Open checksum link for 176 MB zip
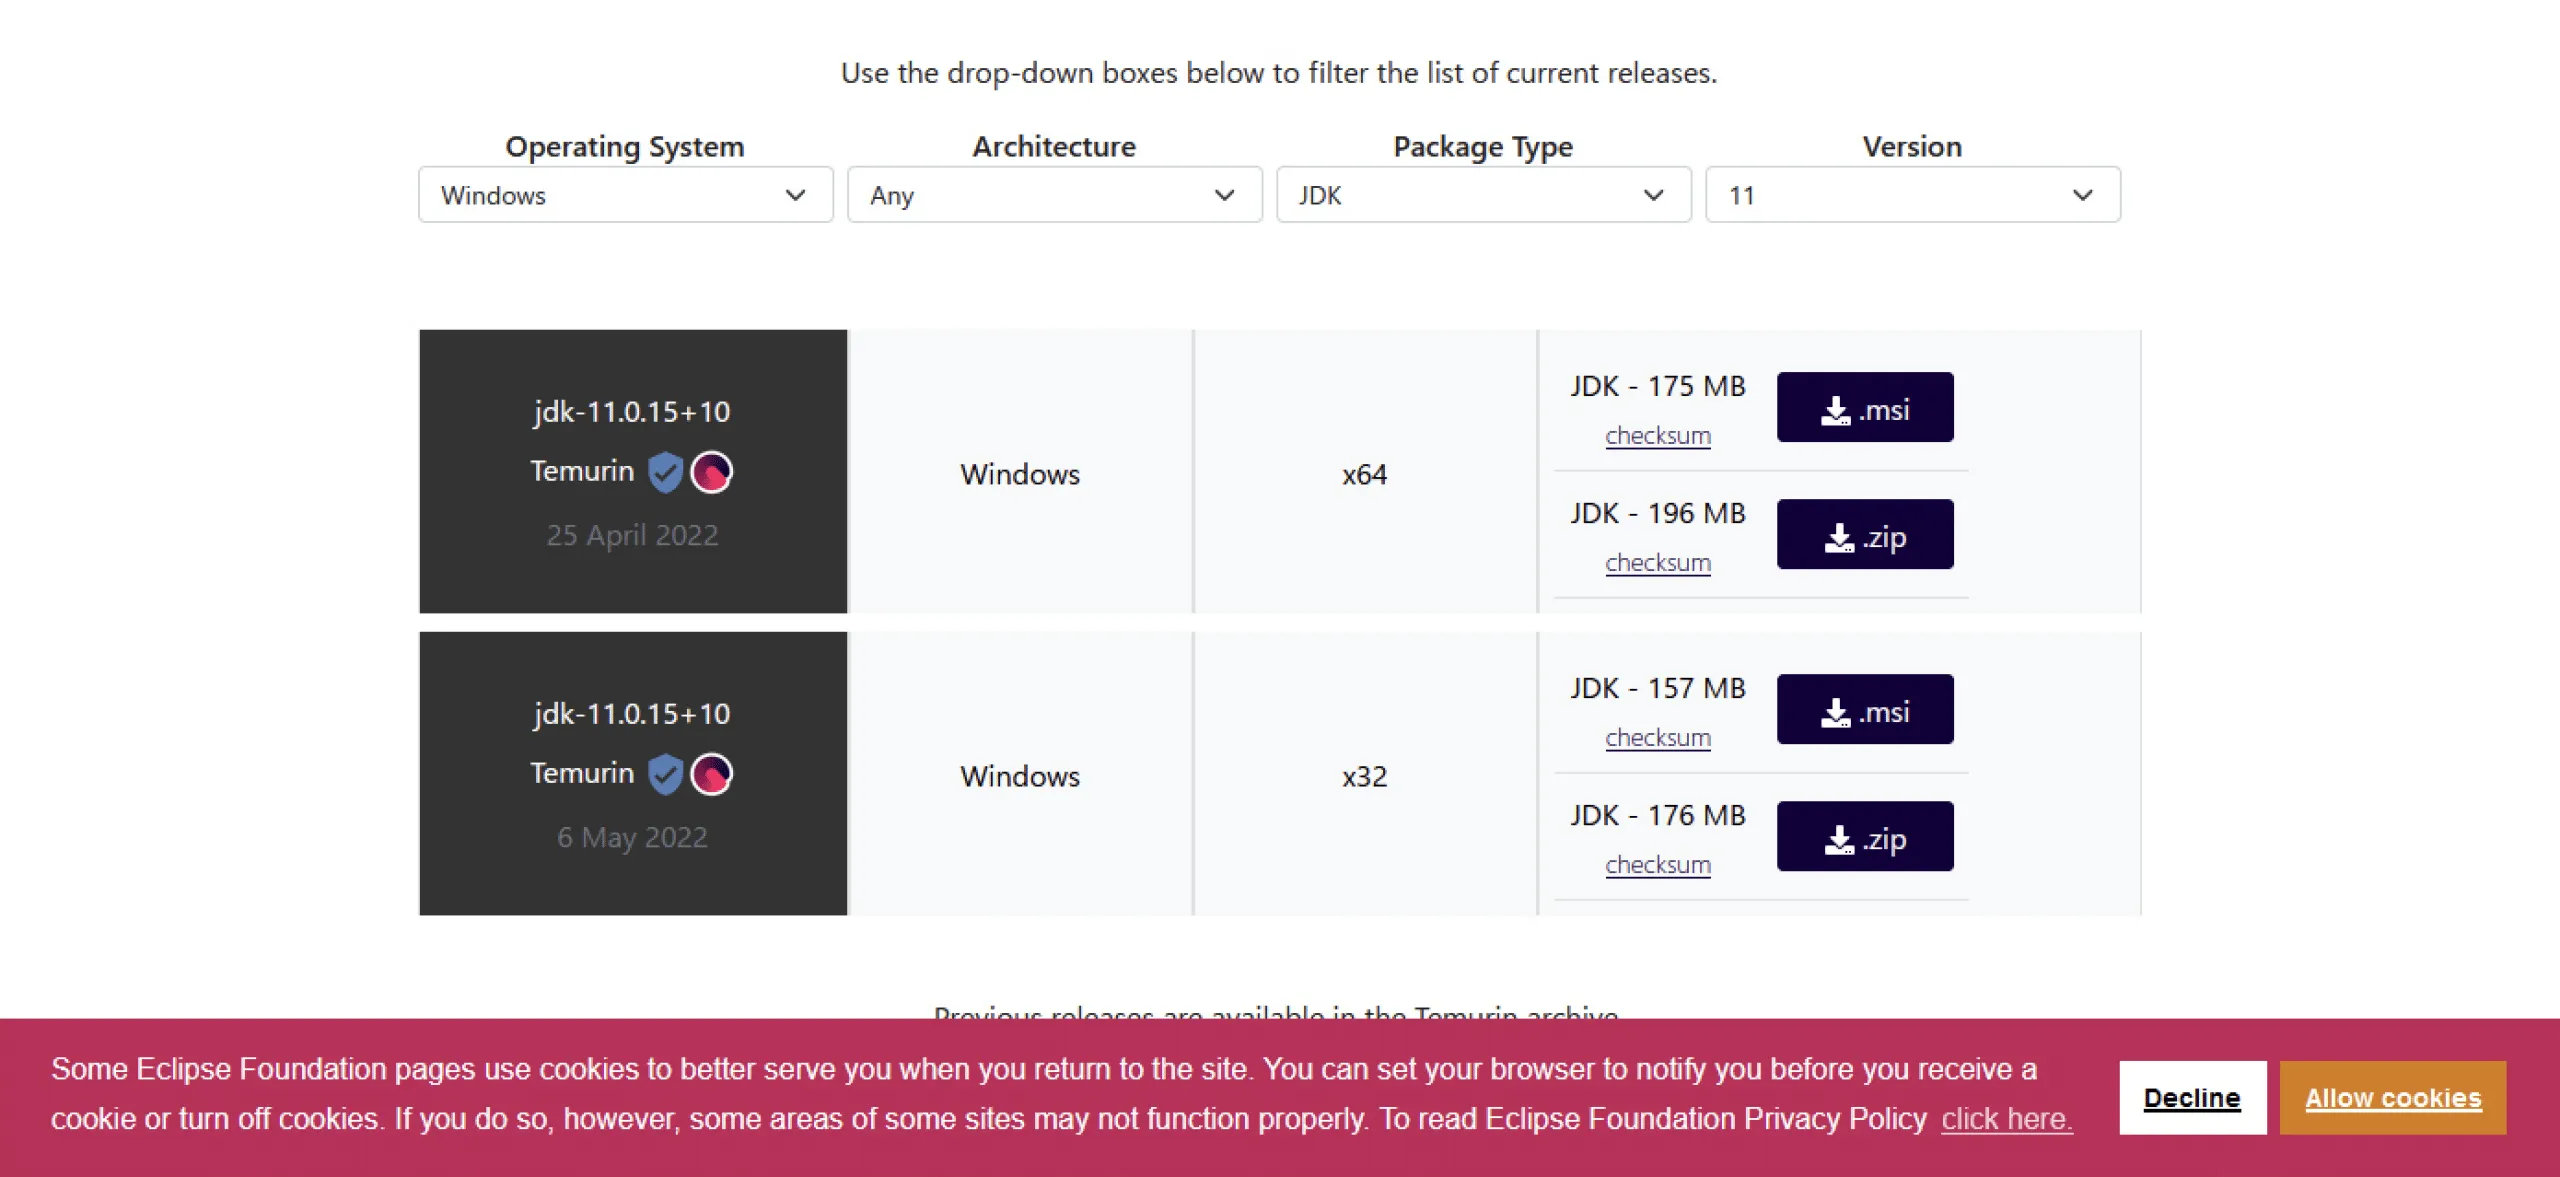This screenshot has width=2560, height=1177. (x=1657, y=865)
